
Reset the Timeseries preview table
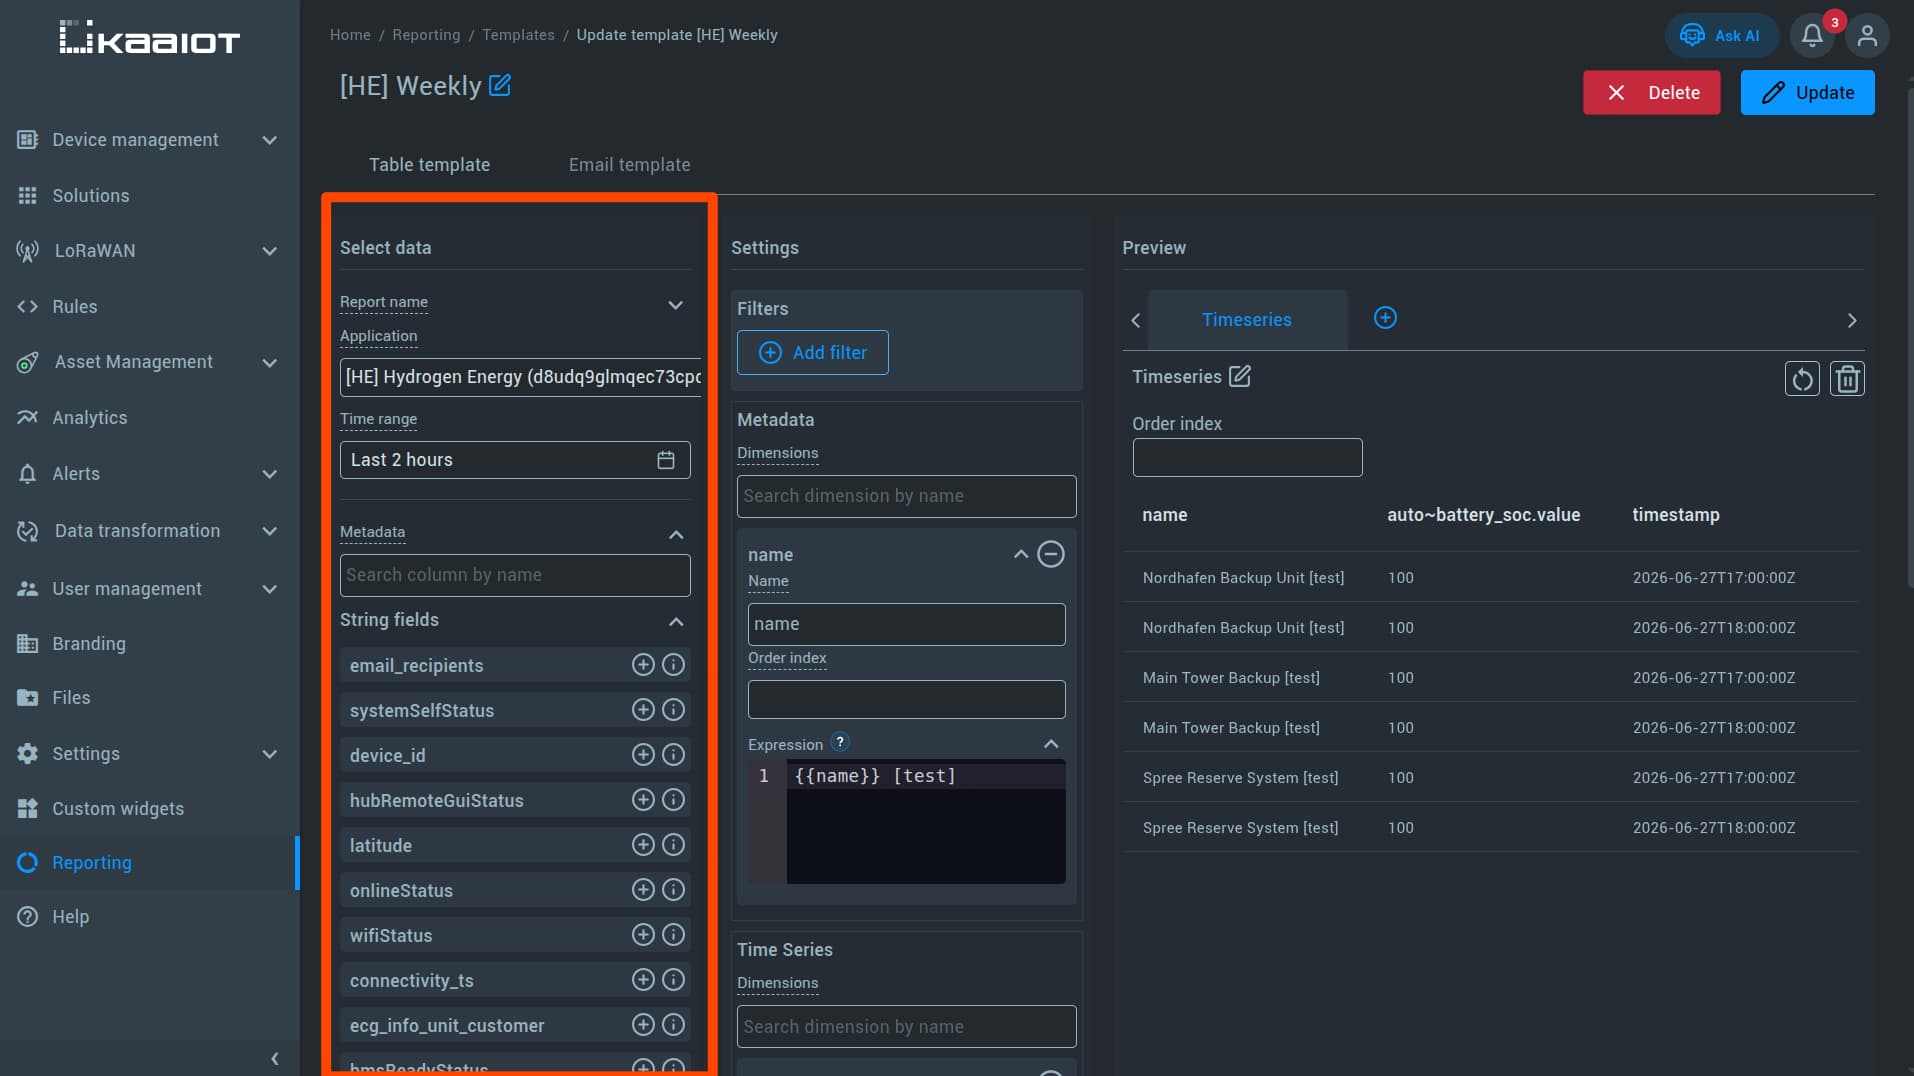(x=1802, y=379)
